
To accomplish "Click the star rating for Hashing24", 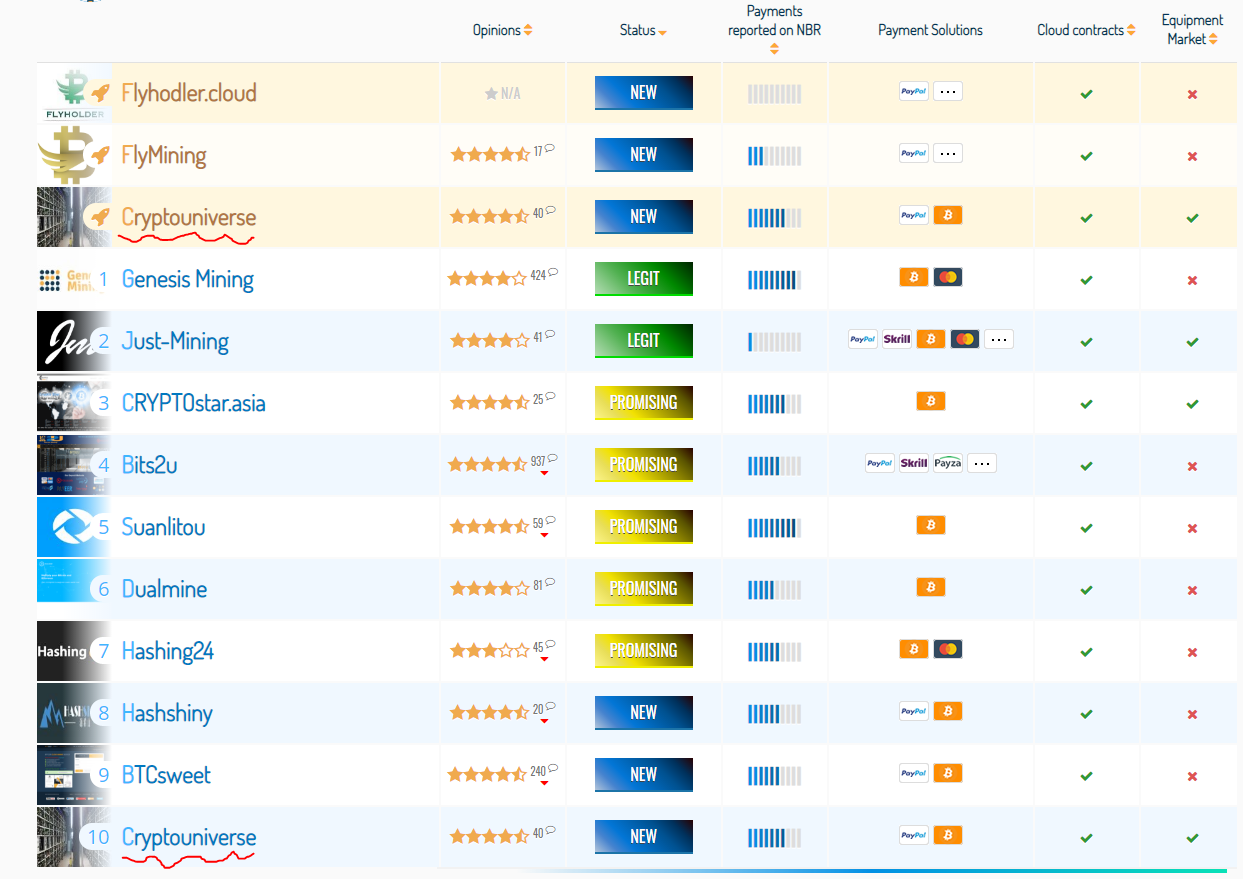I will (x=489, y=650).
